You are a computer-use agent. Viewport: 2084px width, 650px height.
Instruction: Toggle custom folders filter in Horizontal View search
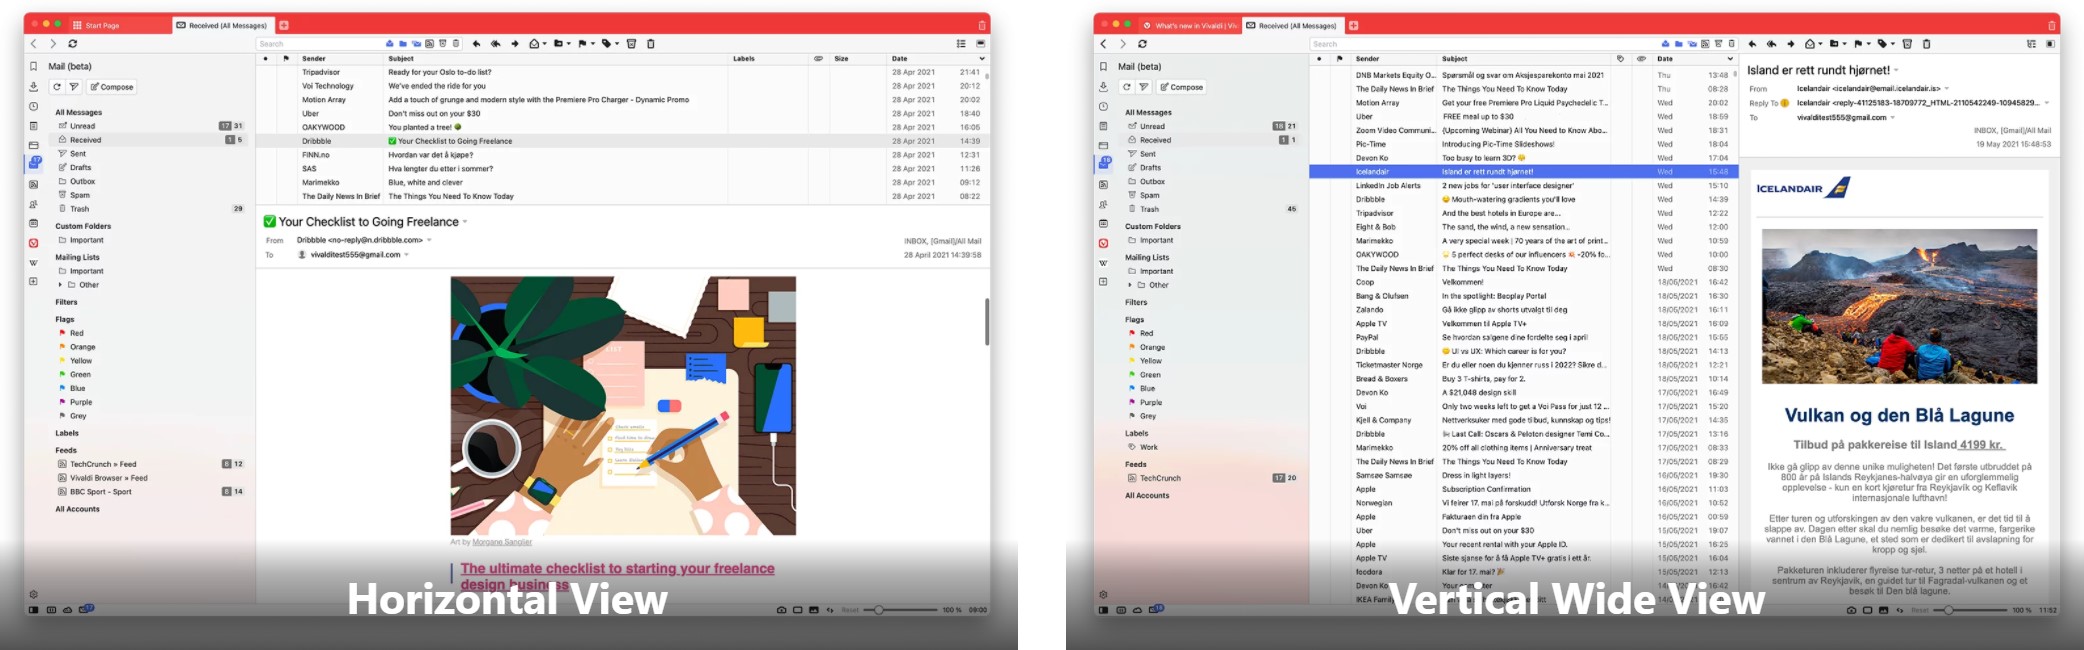point(403,44)
